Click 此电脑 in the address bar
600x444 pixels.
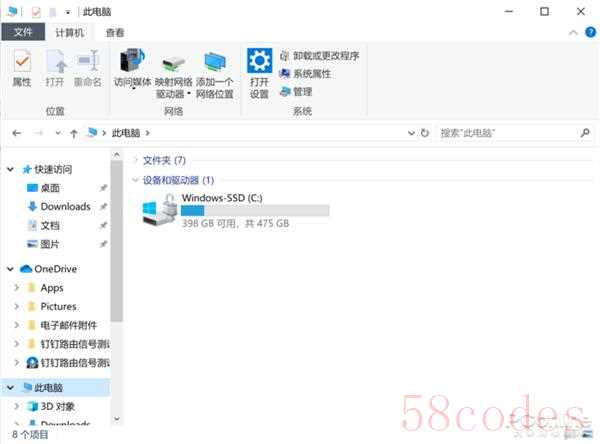click(x=126, y=133)
